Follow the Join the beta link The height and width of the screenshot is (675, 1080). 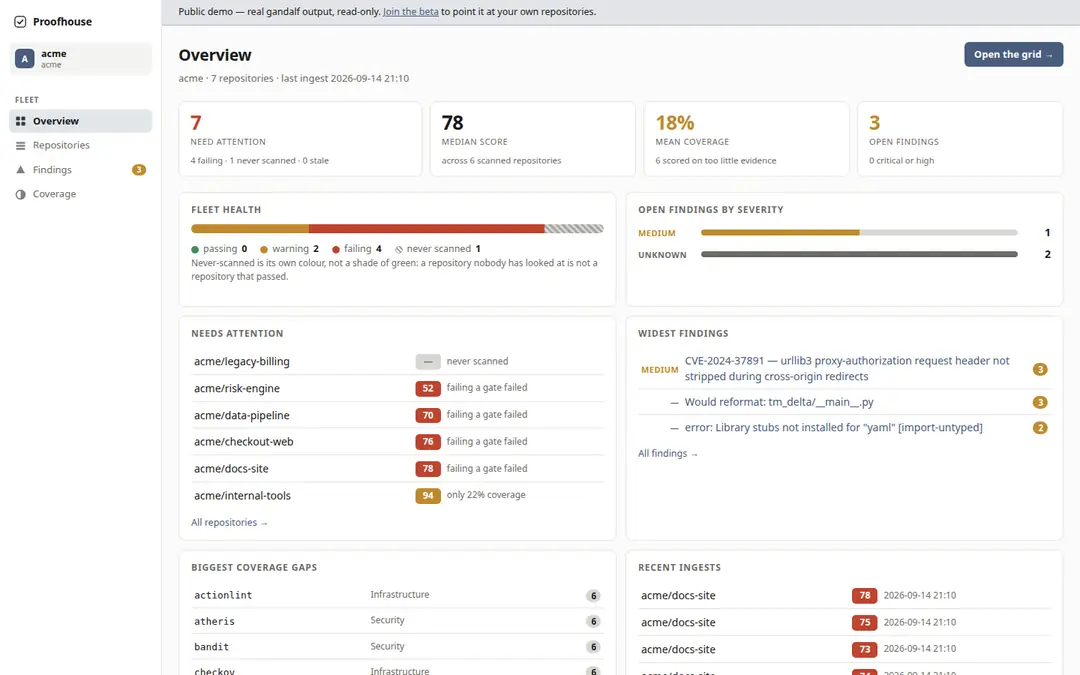[411, 12]
